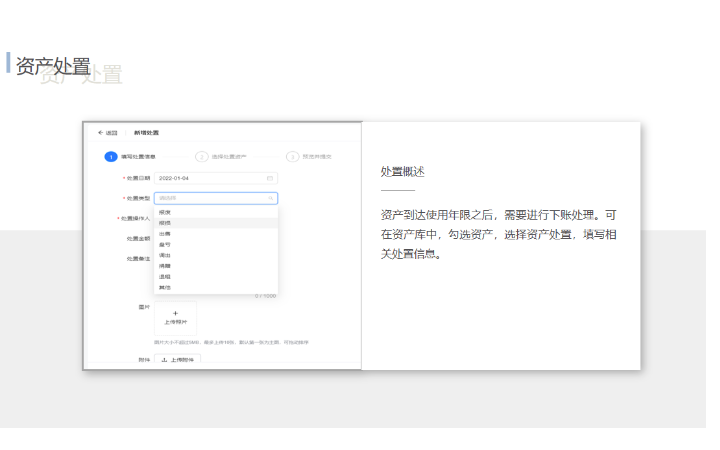Choose 出售 from disposal type options
The height and width of the screenshot is (450, 720).
point(165,234)
